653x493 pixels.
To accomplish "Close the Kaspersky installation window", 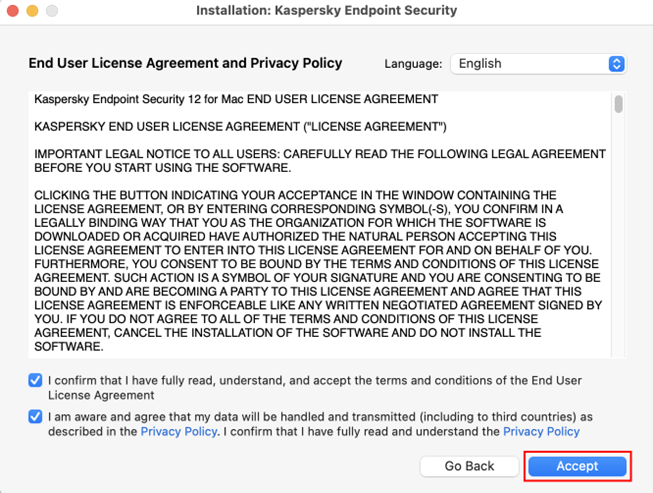I will (13, 11).
